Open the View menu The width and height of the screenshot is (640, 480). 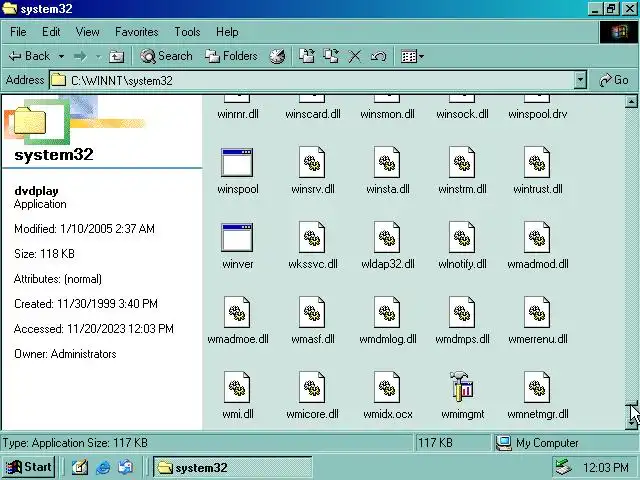click(x=87, y=32)
